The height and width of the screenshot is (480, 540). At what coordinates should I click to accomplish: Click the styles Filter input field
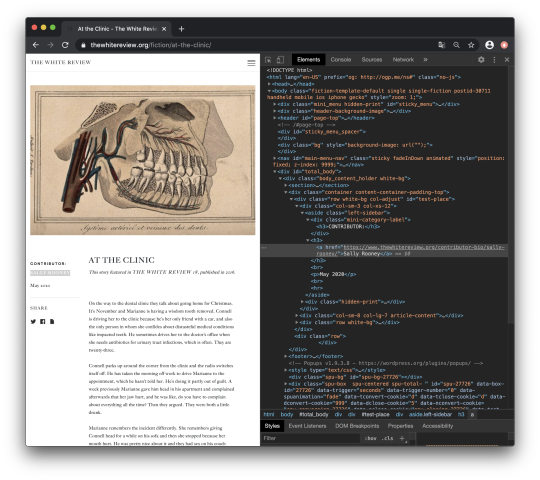point(311,438)
